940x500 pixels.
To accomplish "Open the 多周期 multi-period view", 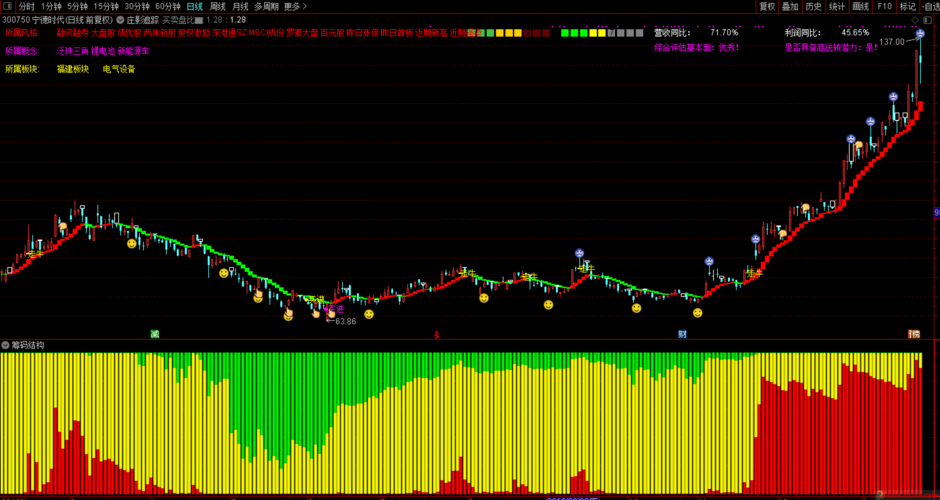I will (x=265, y=6).
